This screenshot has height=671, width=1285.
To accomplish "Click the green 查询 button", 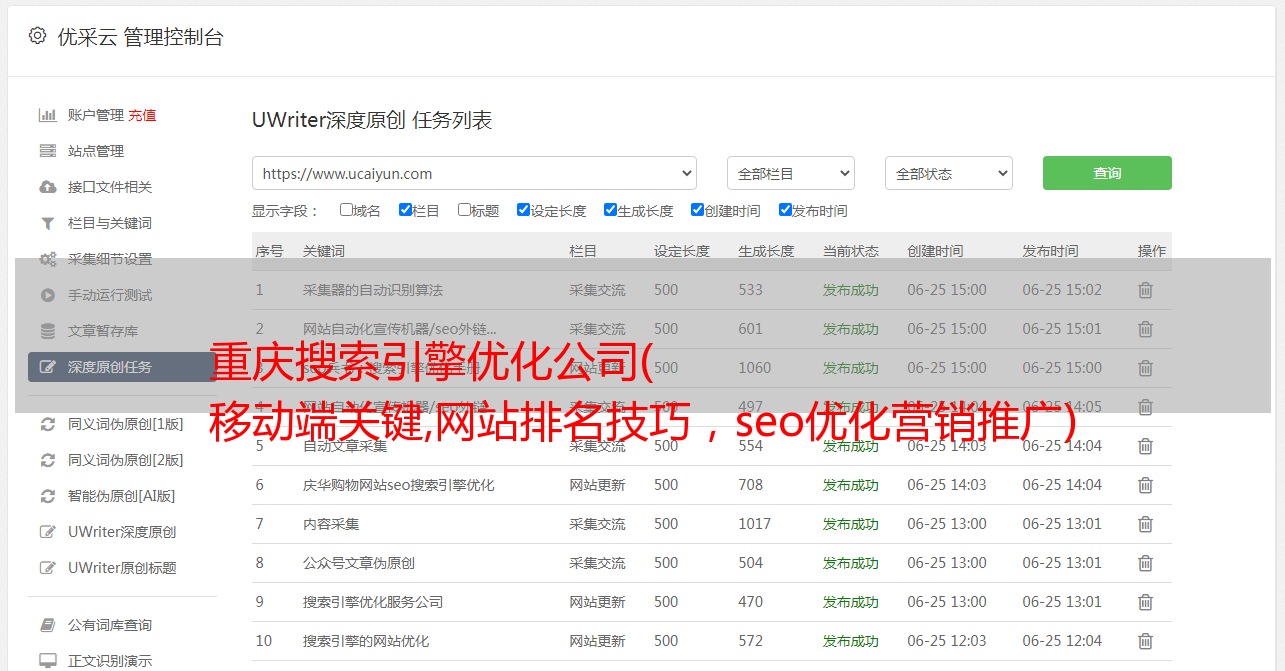I will coord(1107,173).
